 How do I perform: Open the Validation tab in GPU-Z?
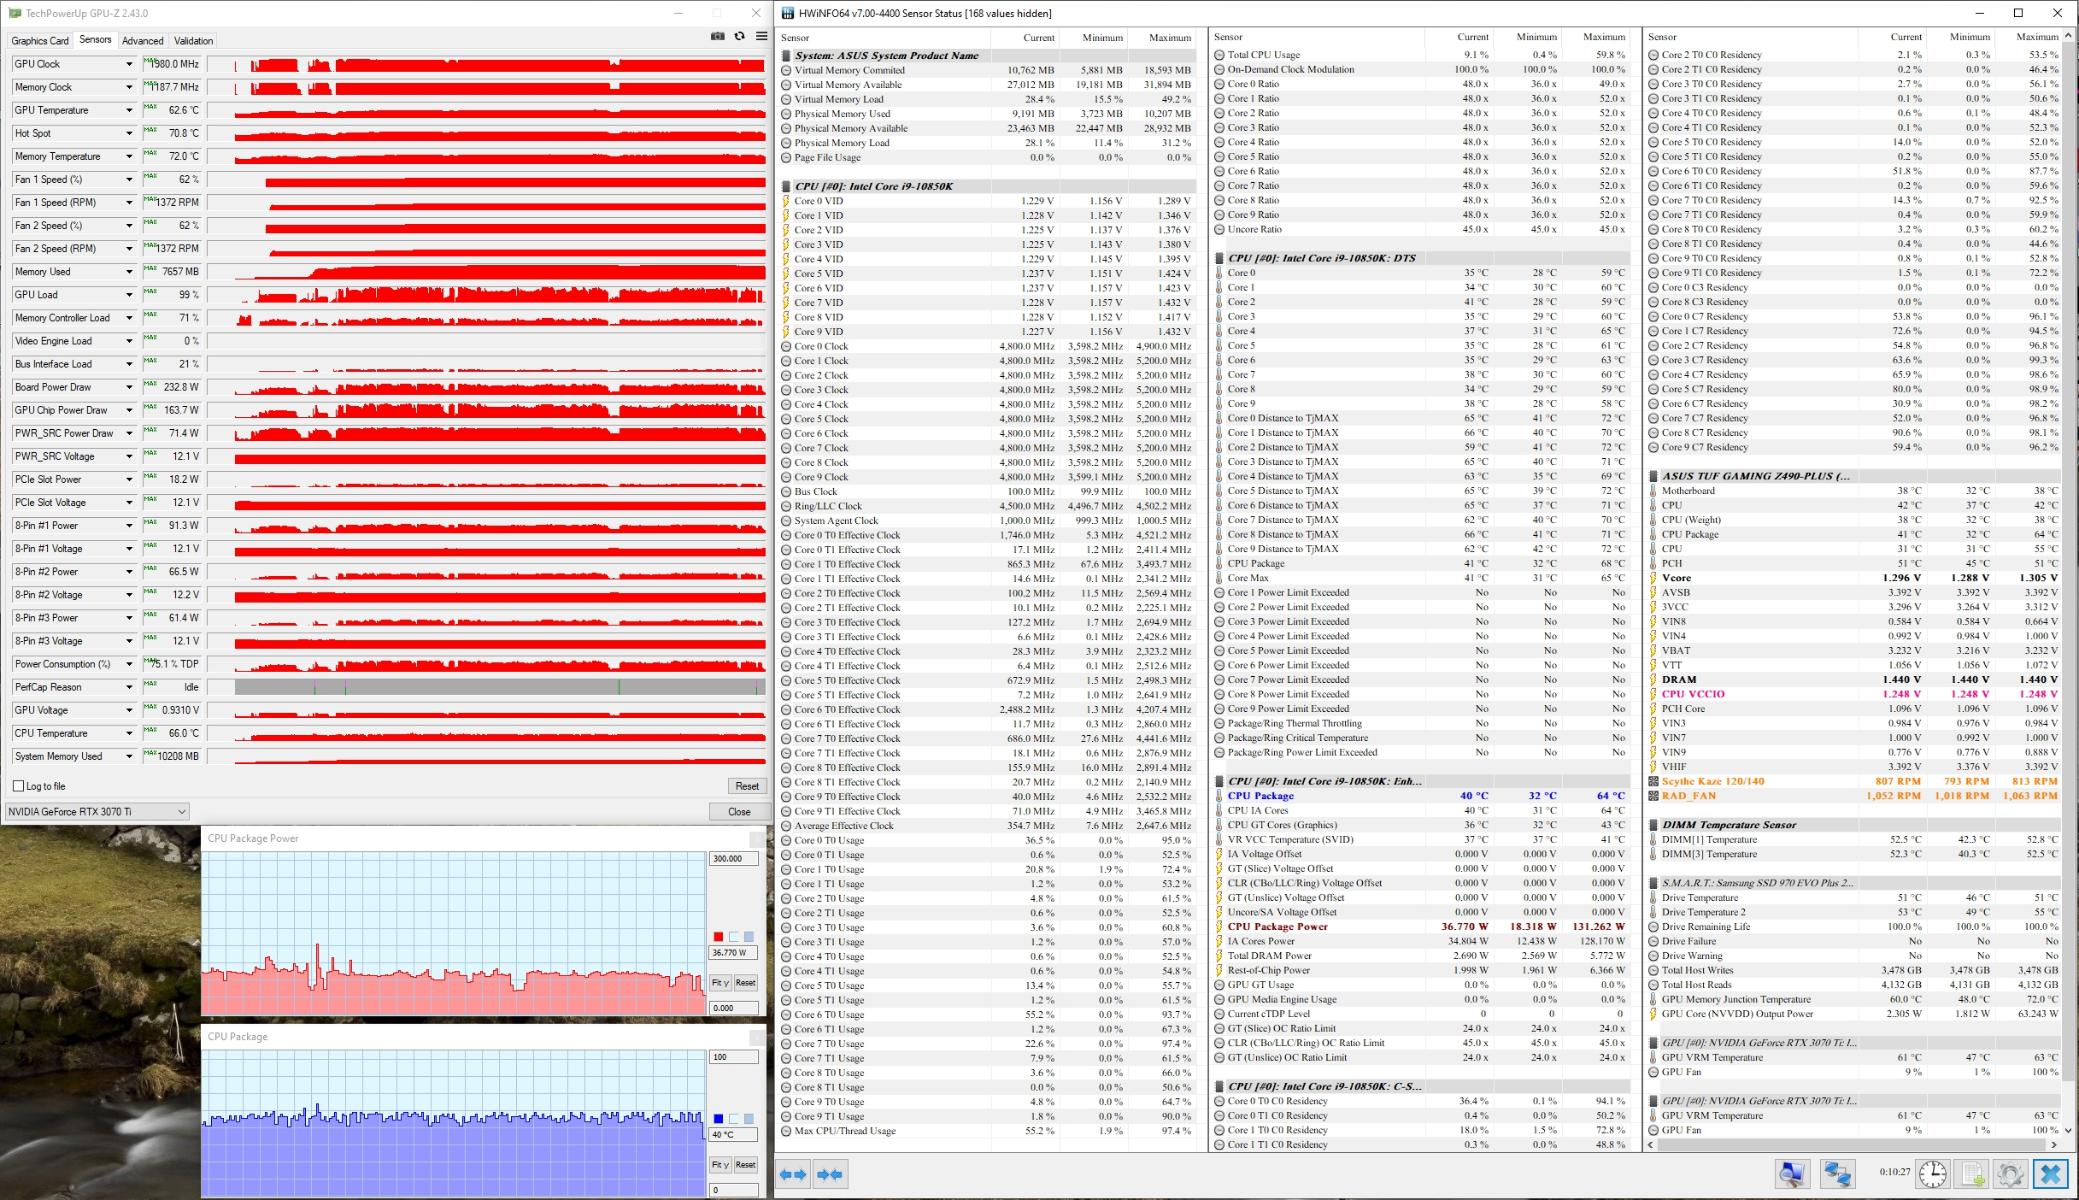tap(193, 41)
